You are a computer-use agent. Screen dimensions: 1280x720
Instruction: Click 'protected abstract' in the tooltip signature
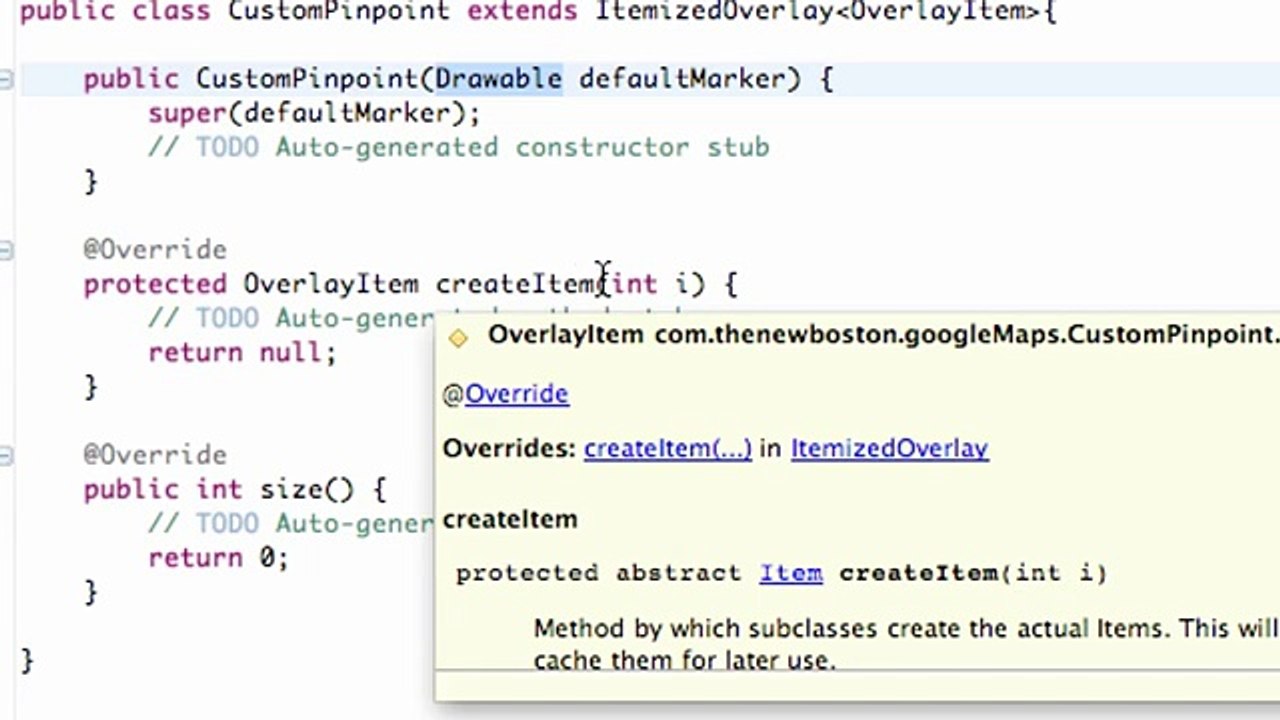point(598,573)
